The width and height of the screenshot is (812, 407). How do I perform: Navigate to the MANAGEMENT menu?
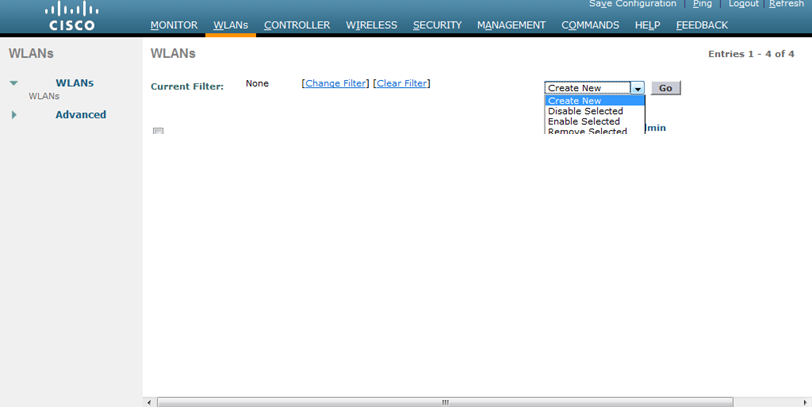click(x=511, y=25)
